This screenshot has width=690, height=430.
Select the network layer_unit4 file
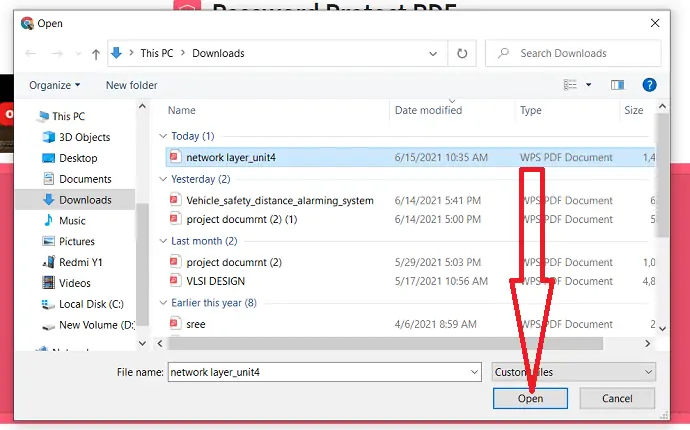coord(410,157)
